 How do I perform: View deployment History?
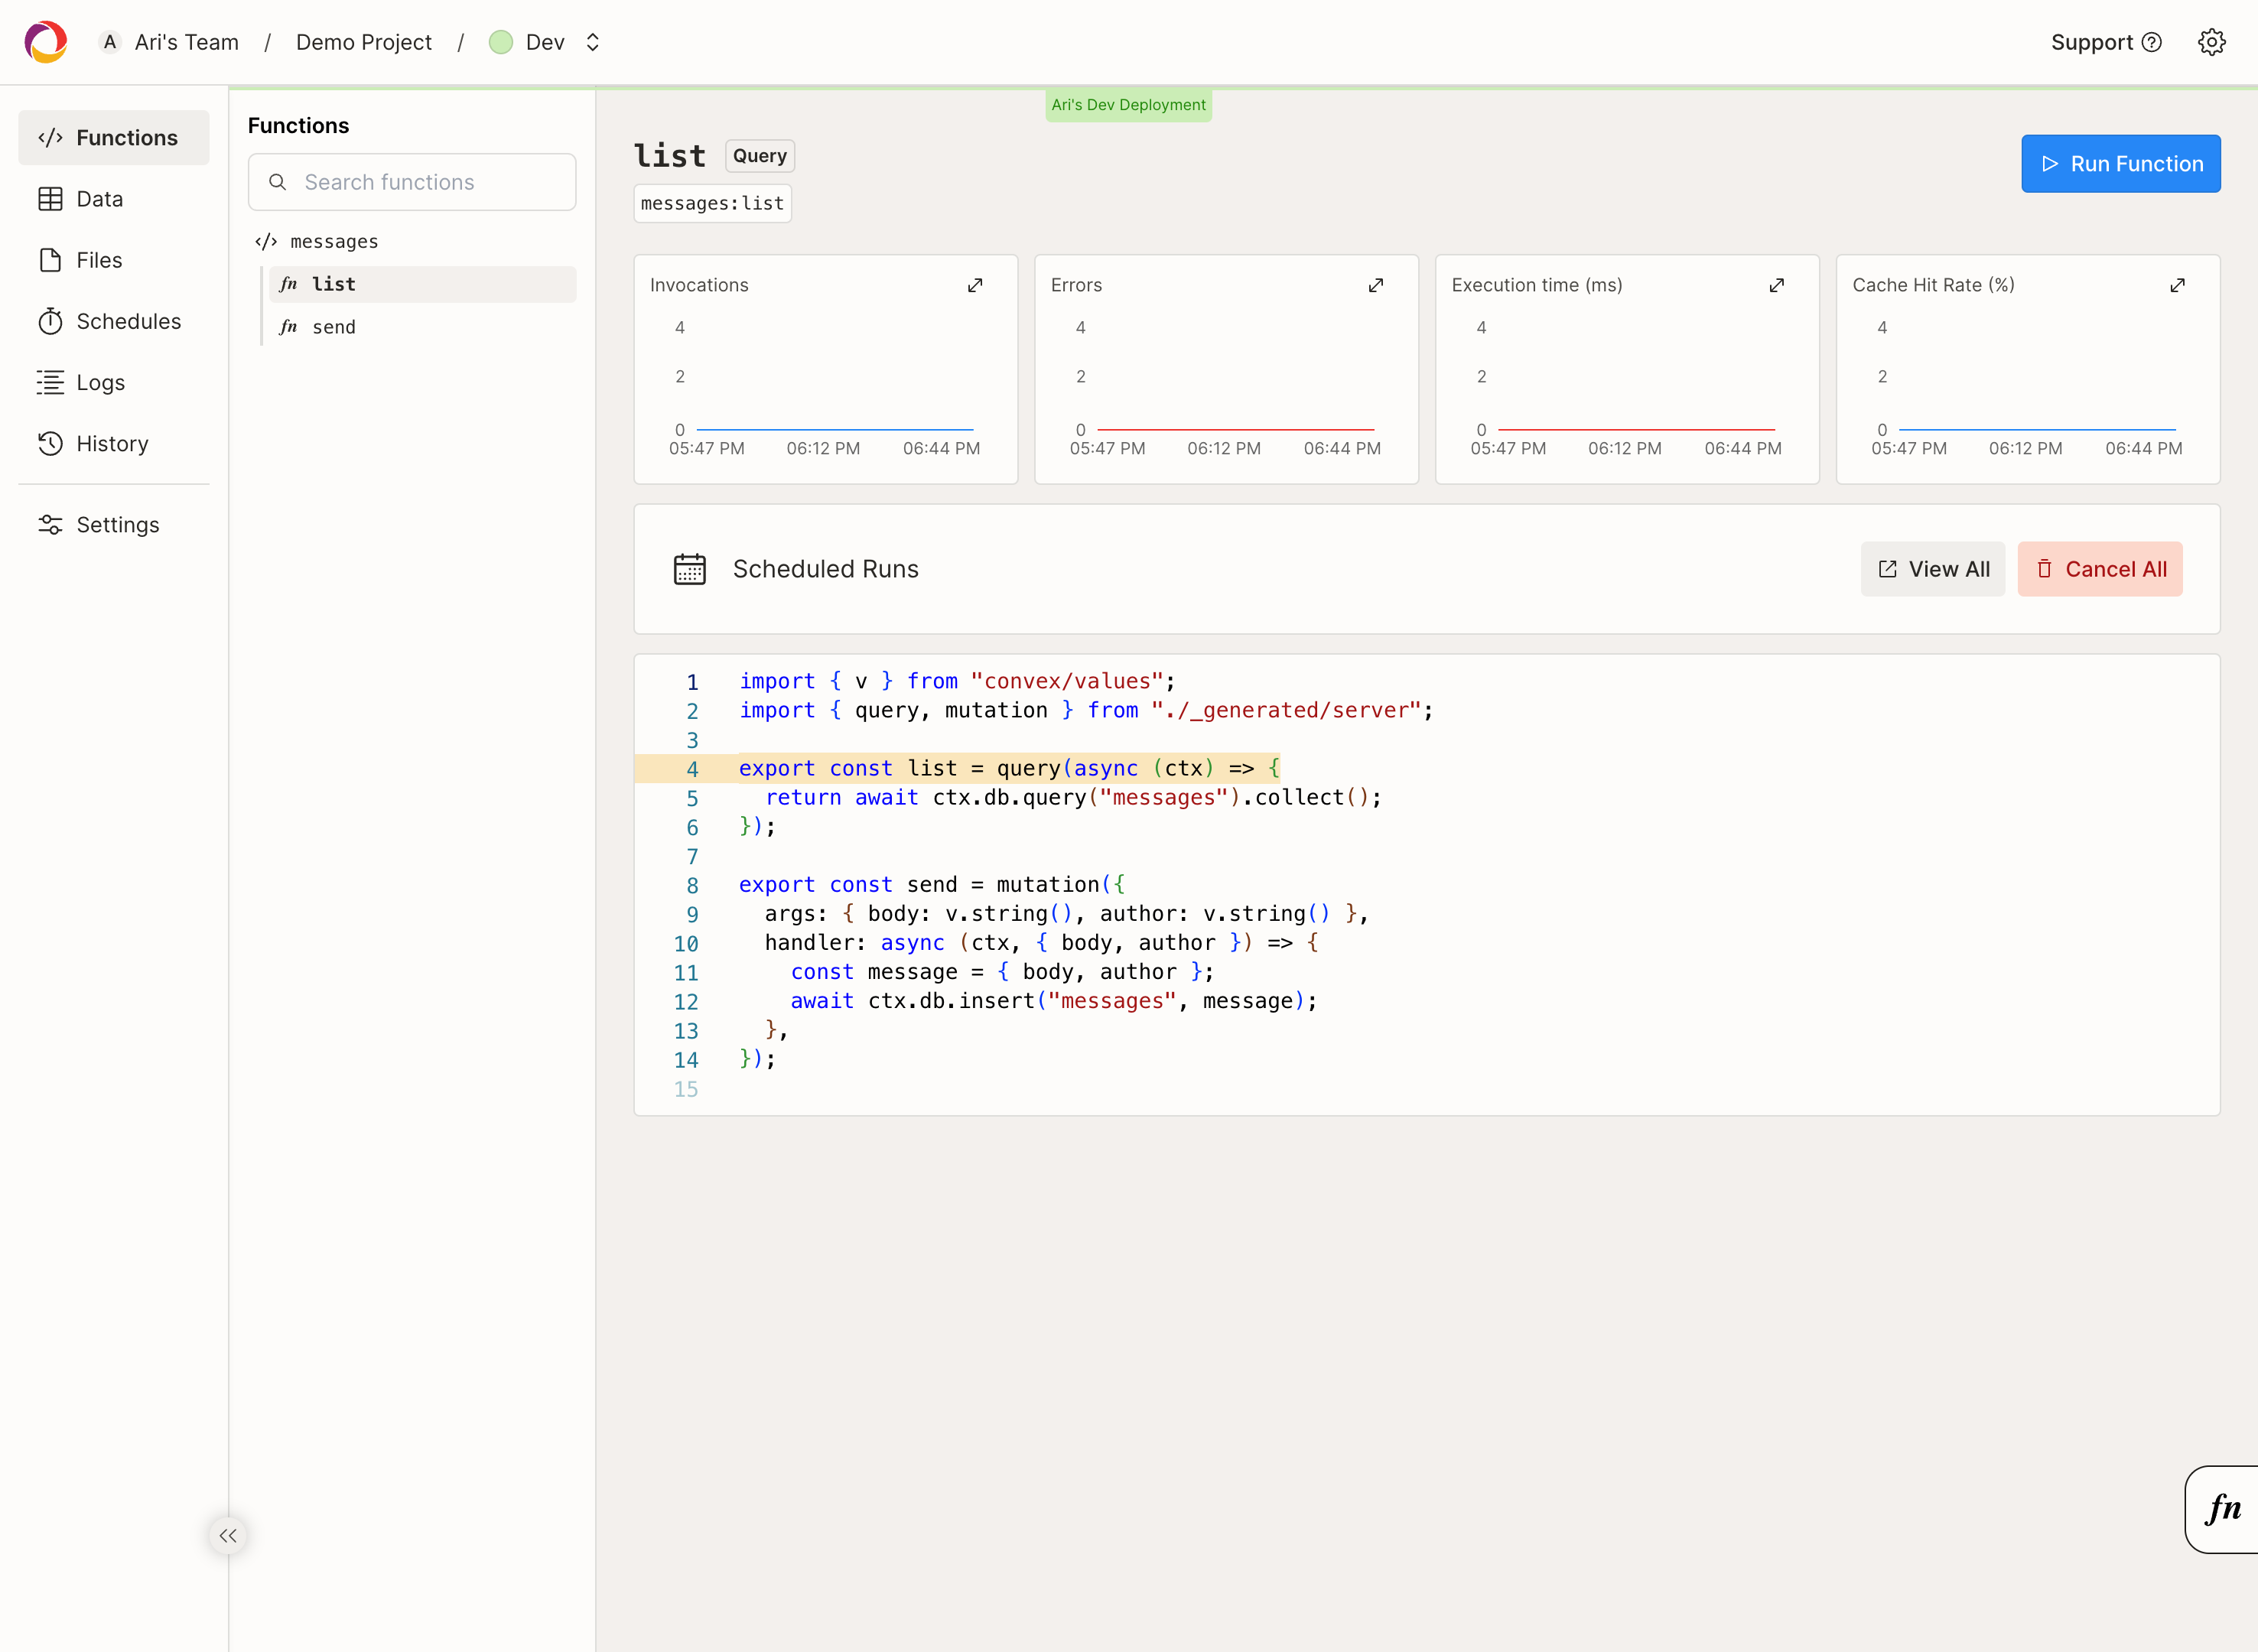click(x=114, y=443)
